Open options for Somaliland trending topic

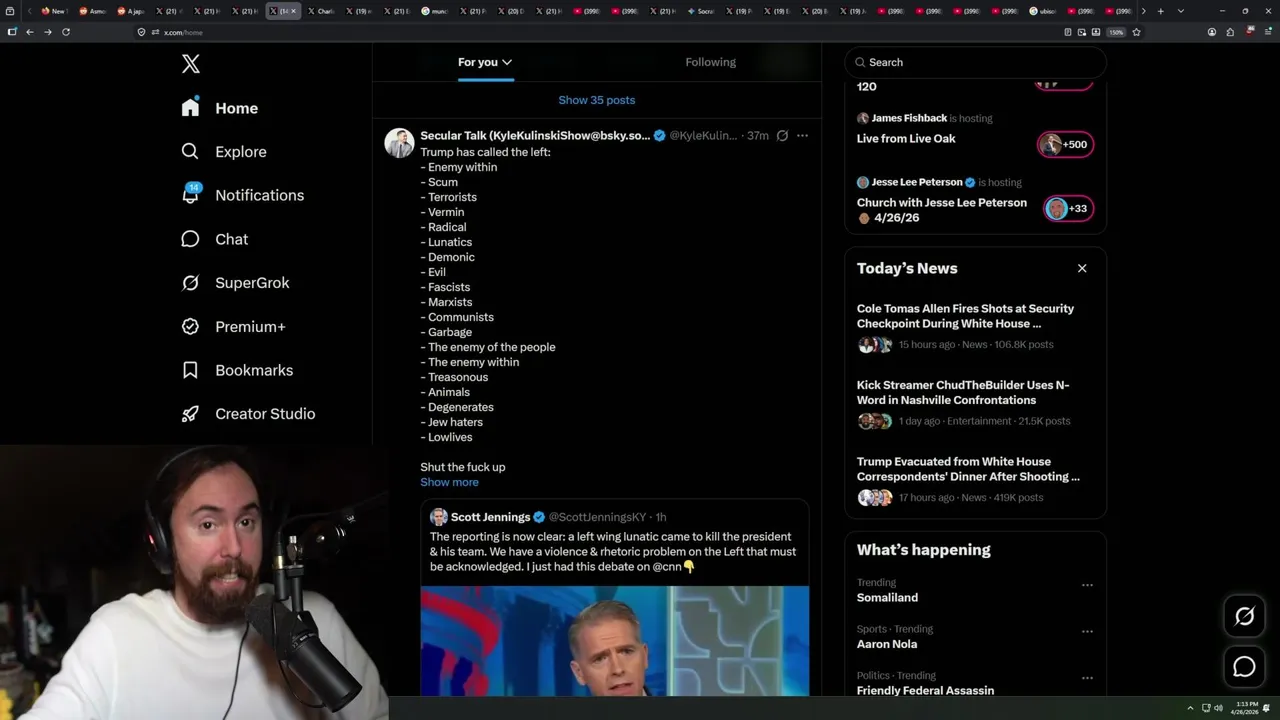click(x=1087, y=585)
